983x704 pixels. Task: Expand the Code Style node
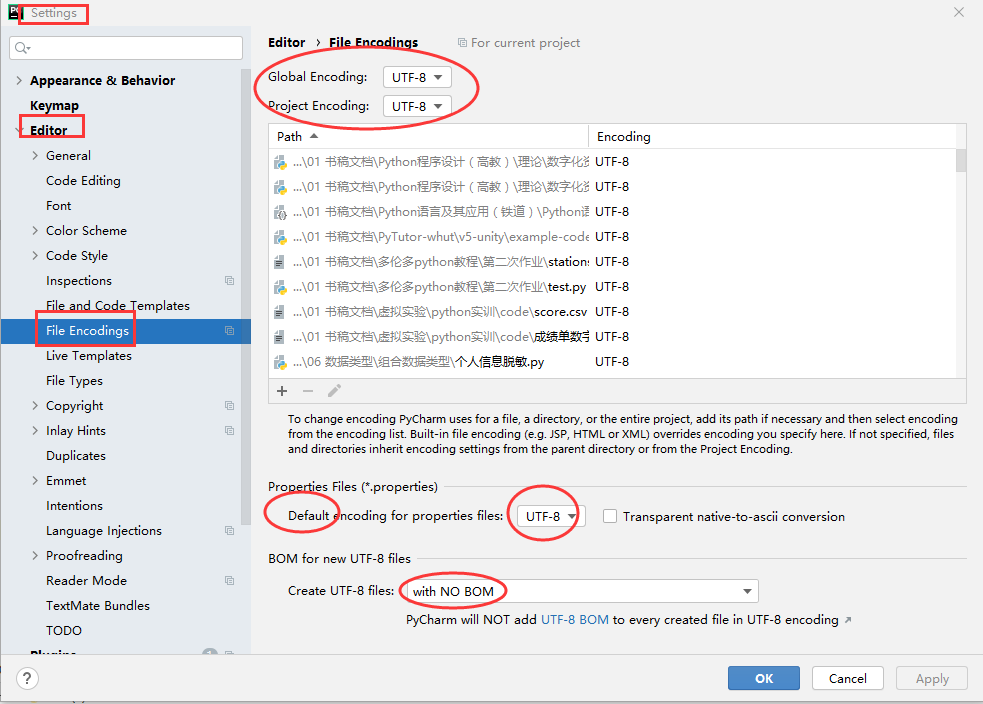(35, 256)
